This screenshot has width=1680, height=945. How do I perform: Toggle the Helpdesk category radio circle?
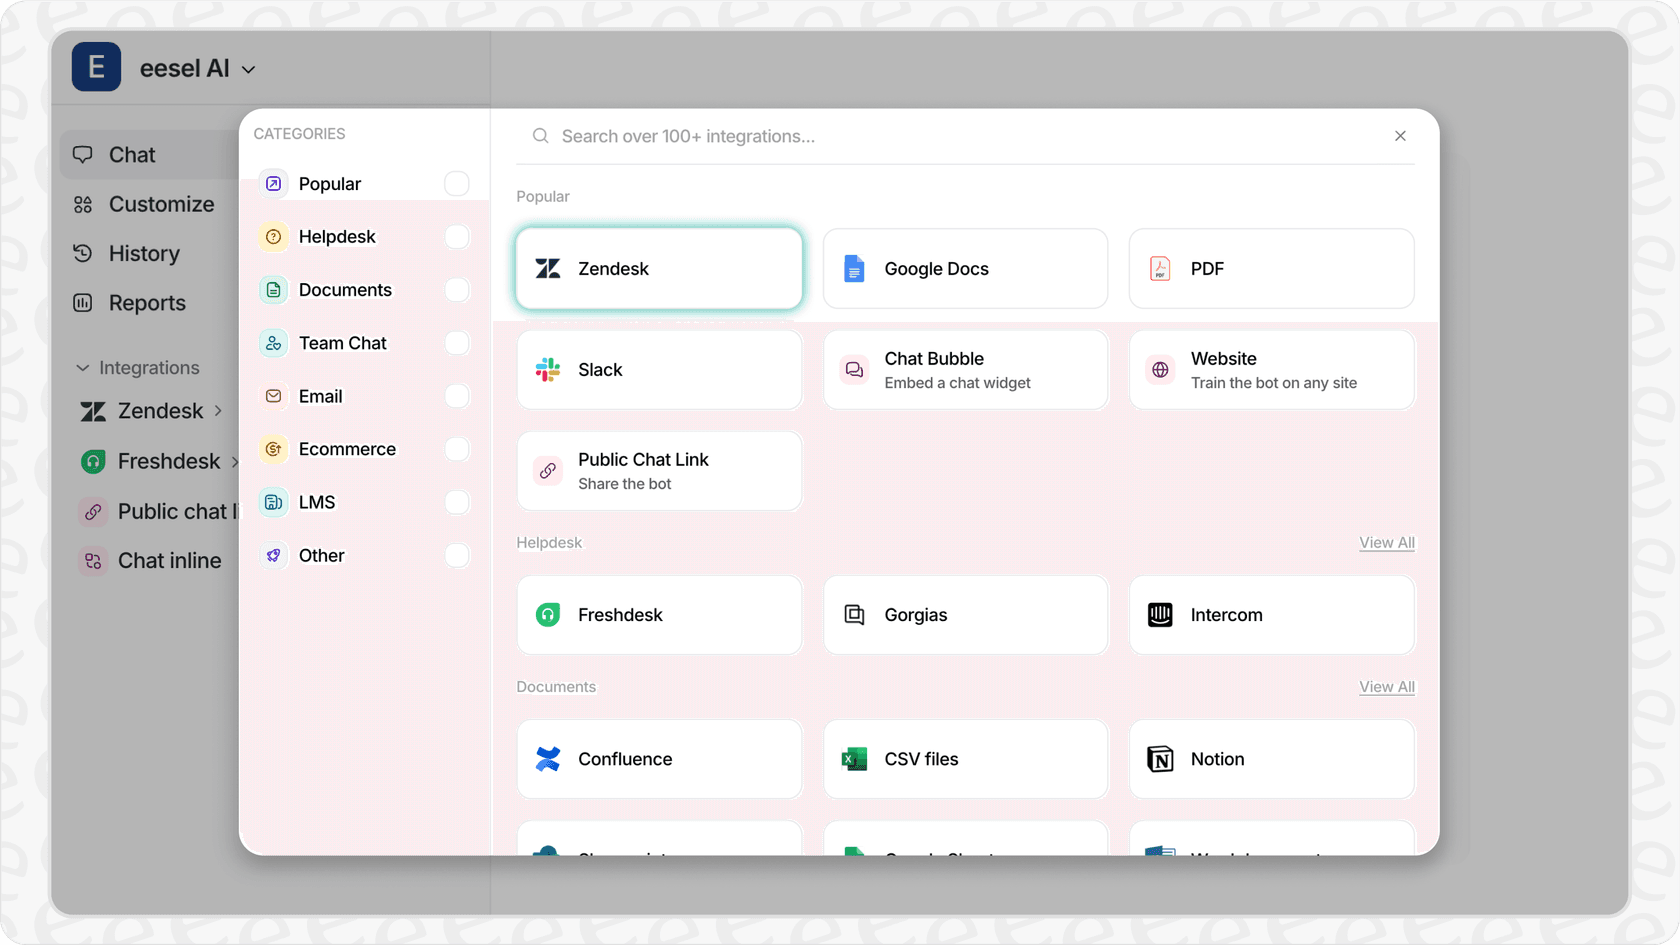tap(457, 237)
